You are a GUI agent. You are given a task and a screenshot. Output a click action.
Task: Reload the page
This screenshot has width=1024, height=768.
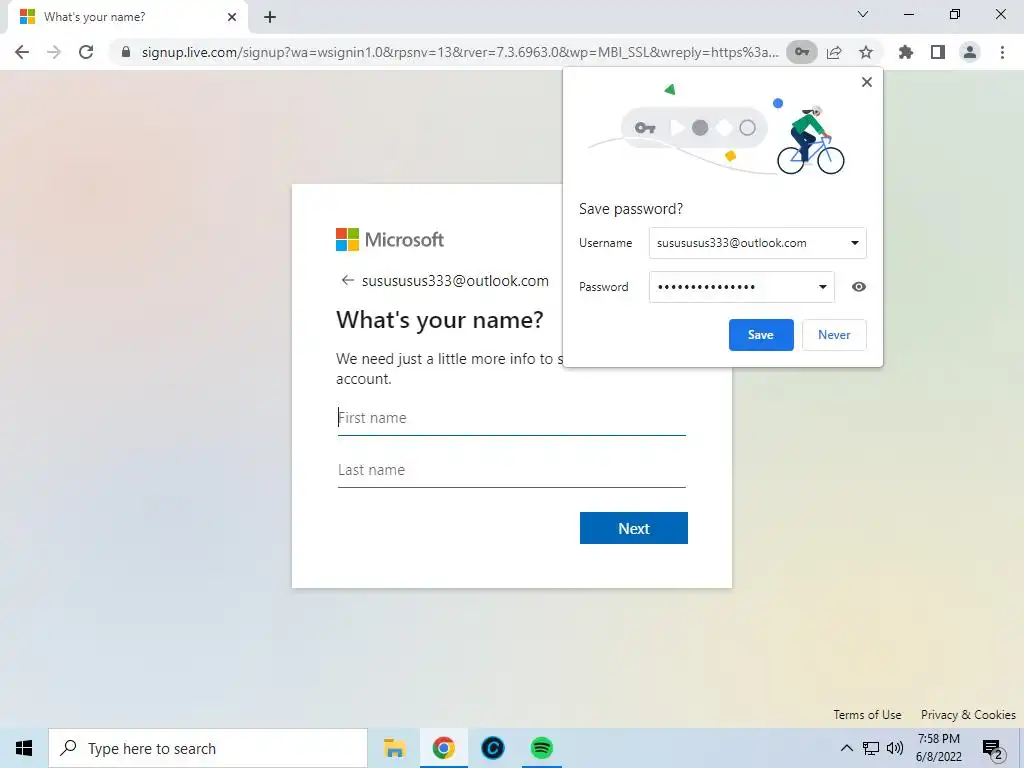(86, 52)
